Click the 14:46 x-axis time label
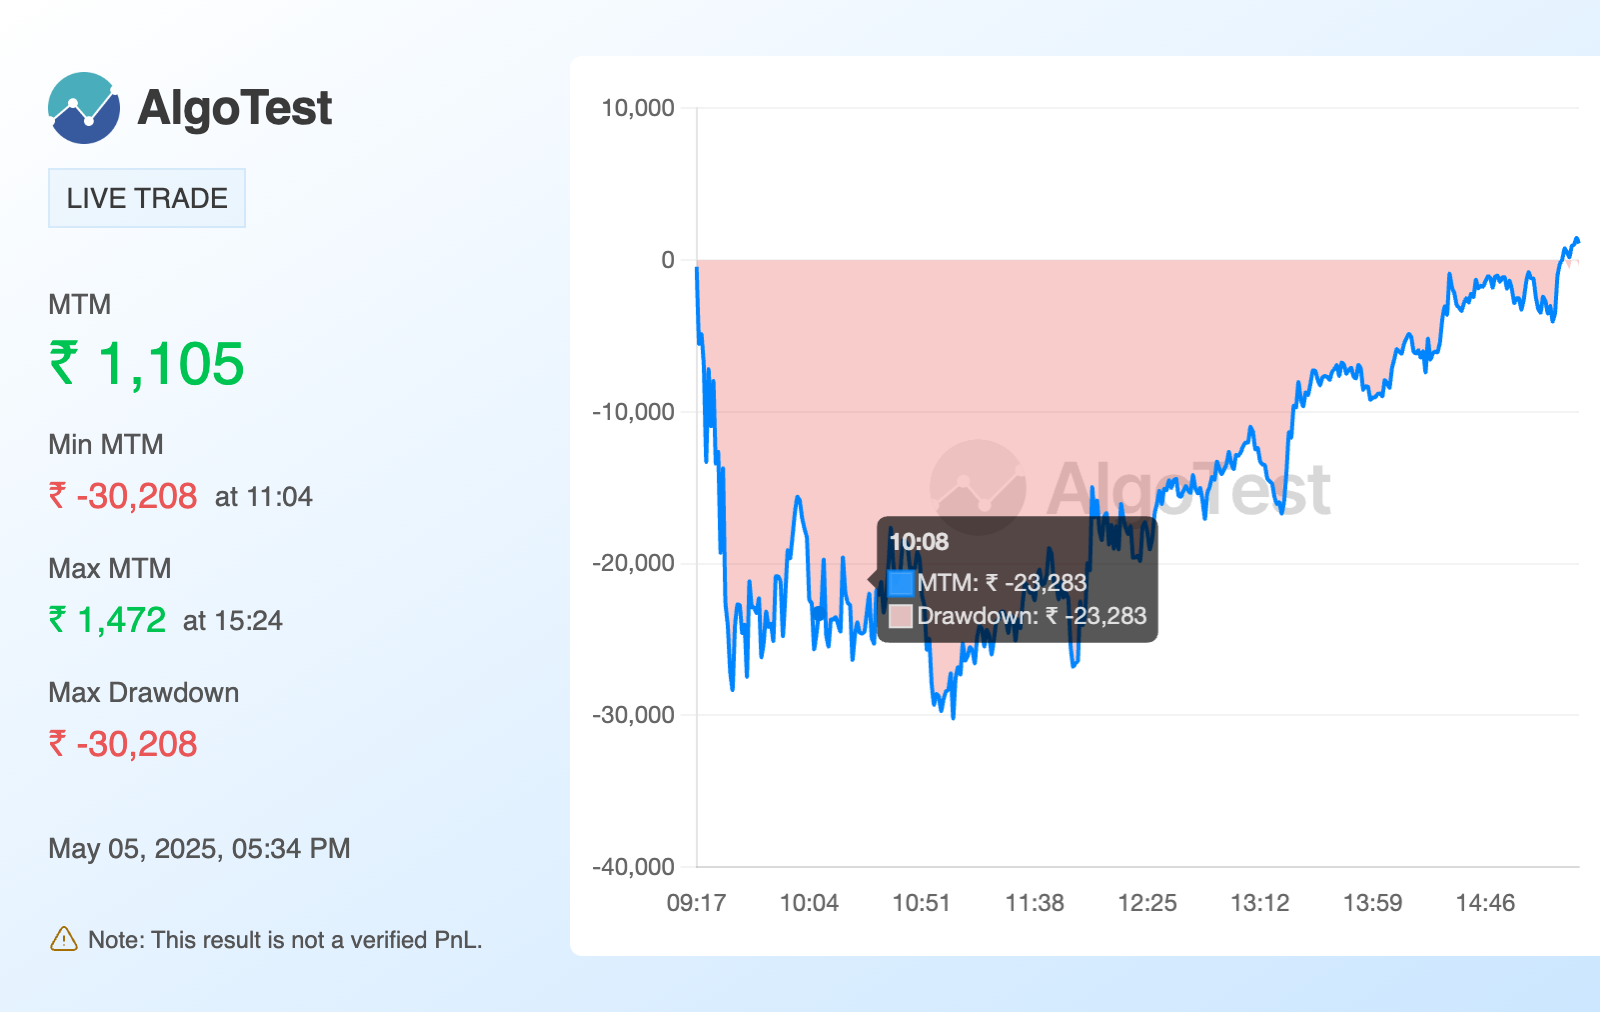Viewport: 1600px width, 1012px height. coord(1485,903)
